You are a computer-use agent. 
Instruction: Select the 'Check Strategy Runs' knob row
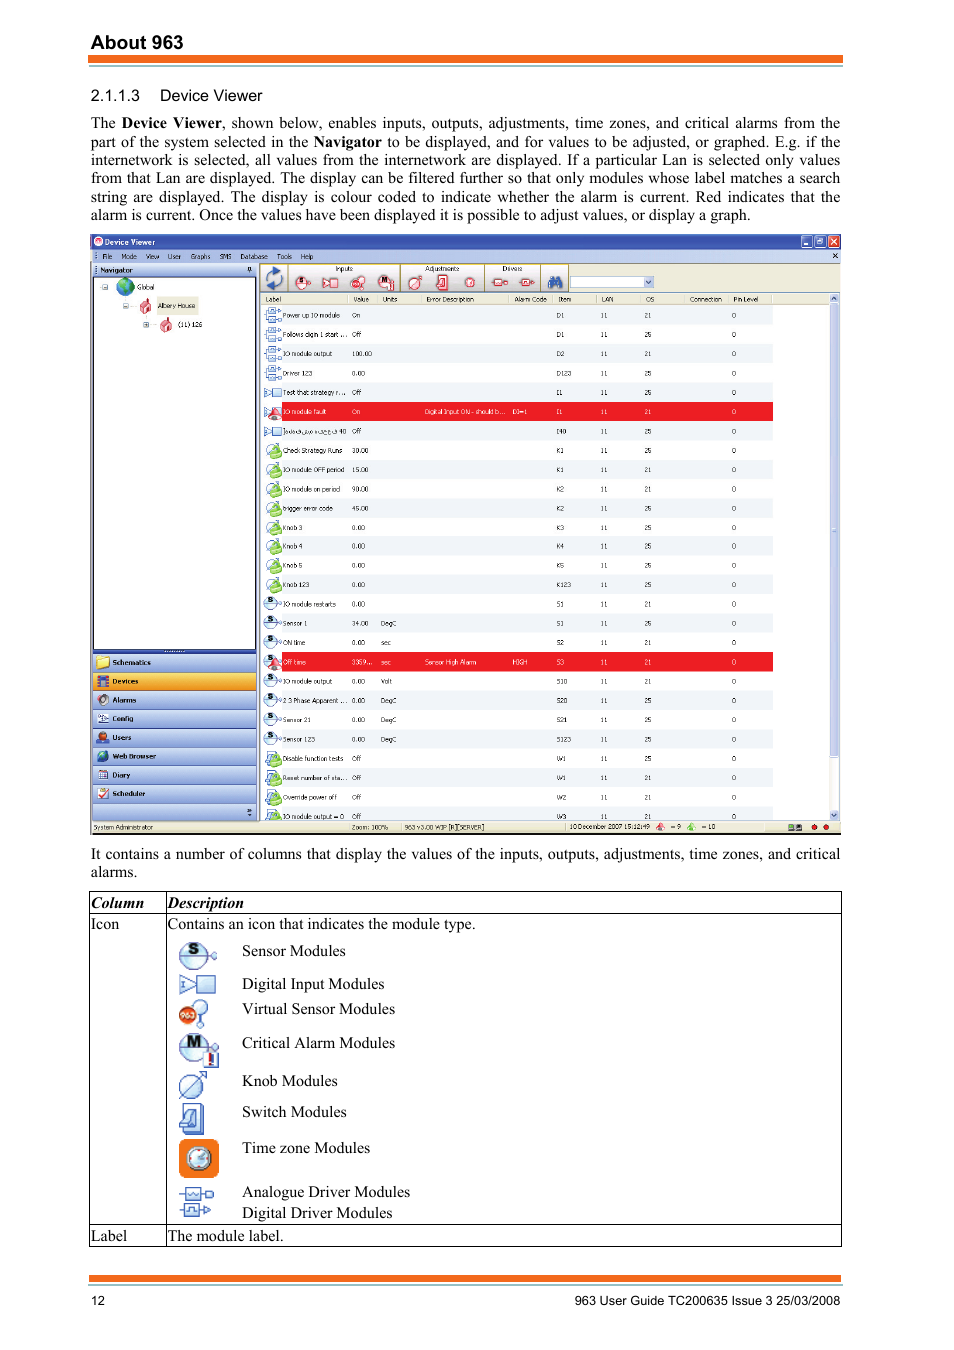[x=518, y=450]
